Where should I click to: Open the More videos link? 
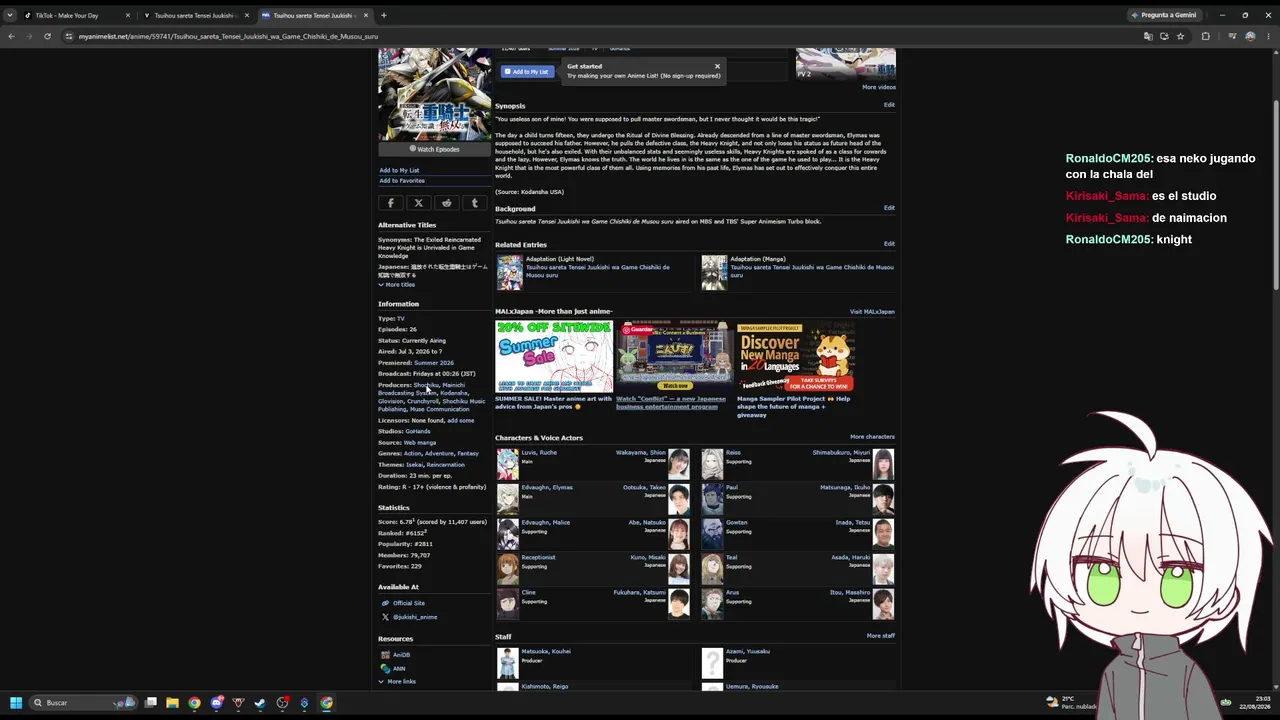879,87
